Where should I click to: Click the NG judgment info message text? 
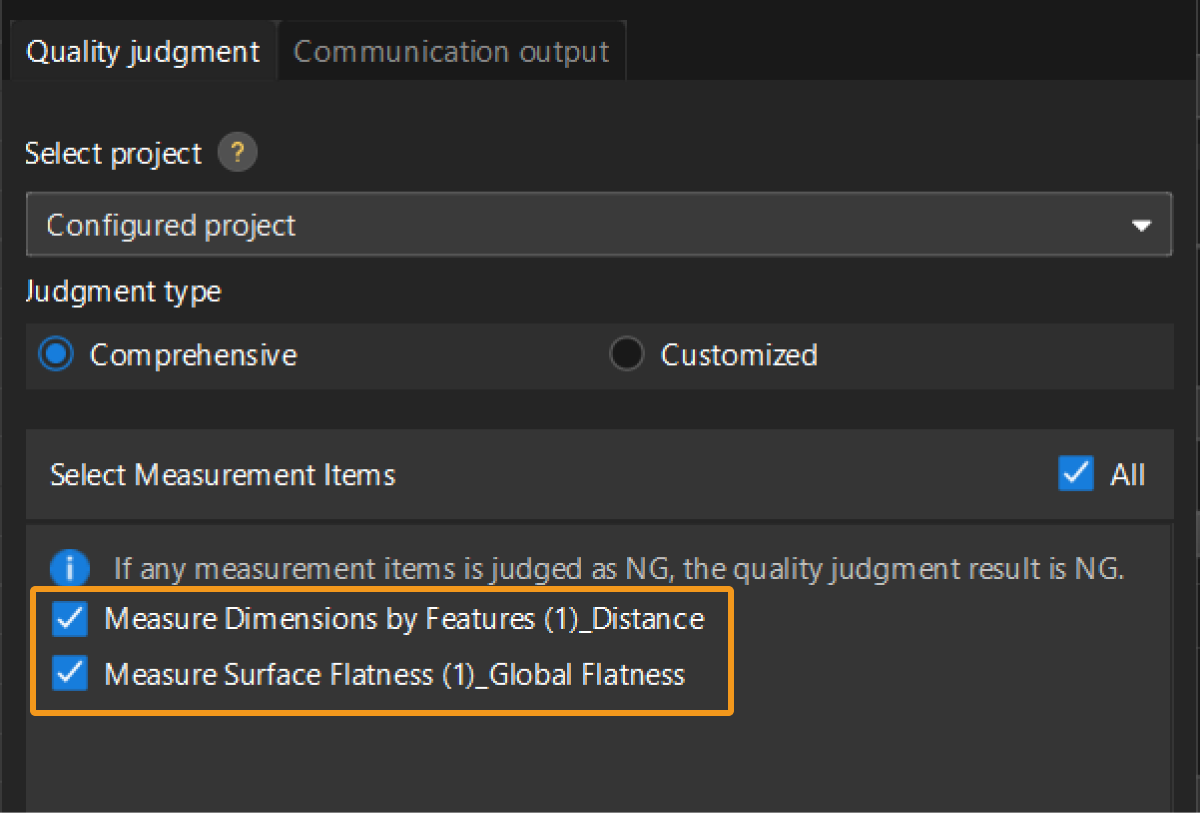[x=619, y=569]
